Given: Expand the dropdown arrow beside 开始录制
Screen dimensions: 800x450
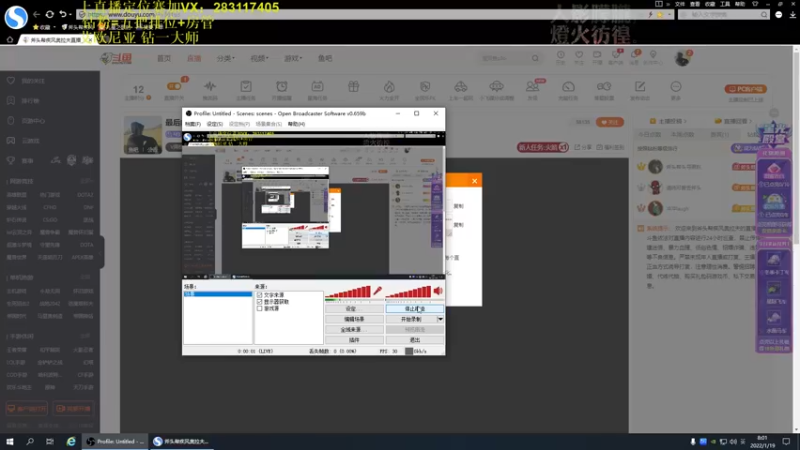Looking at the screenshot, I should point(440,319).
